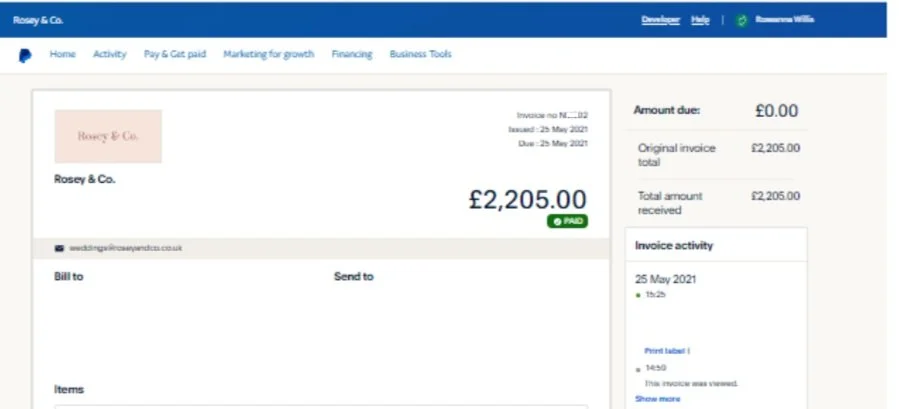Viewport: 899px width, 409px height.
Task: Open the Home menu
Action: click(x=62, y=54)
